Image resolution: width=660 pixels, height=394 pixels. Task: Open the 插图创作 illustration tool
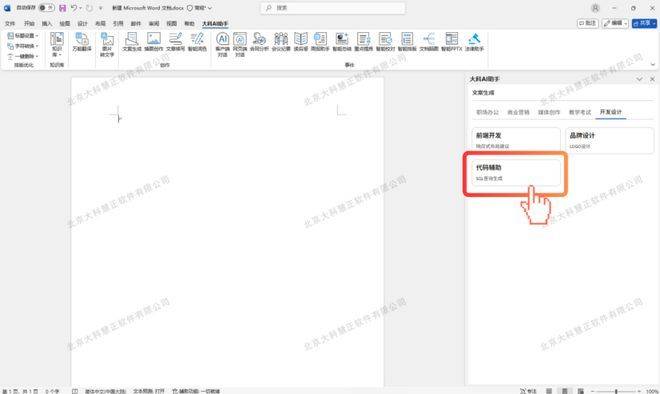[154, 42]
